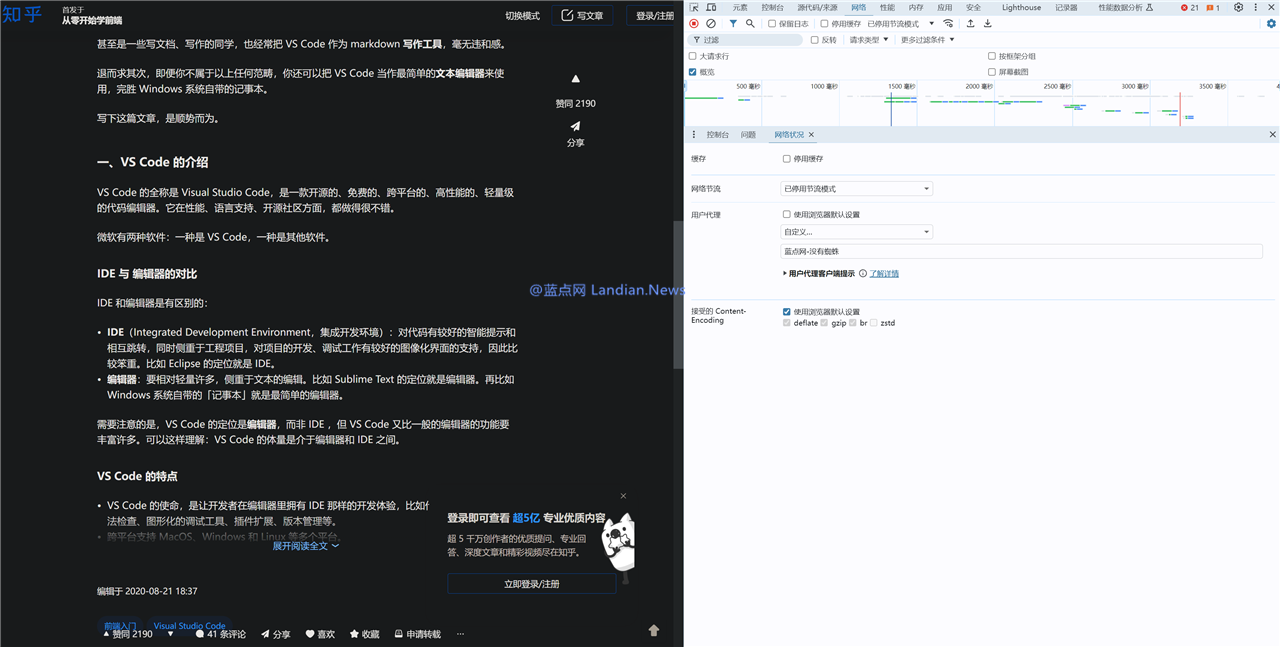This screenshot has height=647, width=1280.
Task: Import a HAR file with the upload icon
Action: click(970, 23)
